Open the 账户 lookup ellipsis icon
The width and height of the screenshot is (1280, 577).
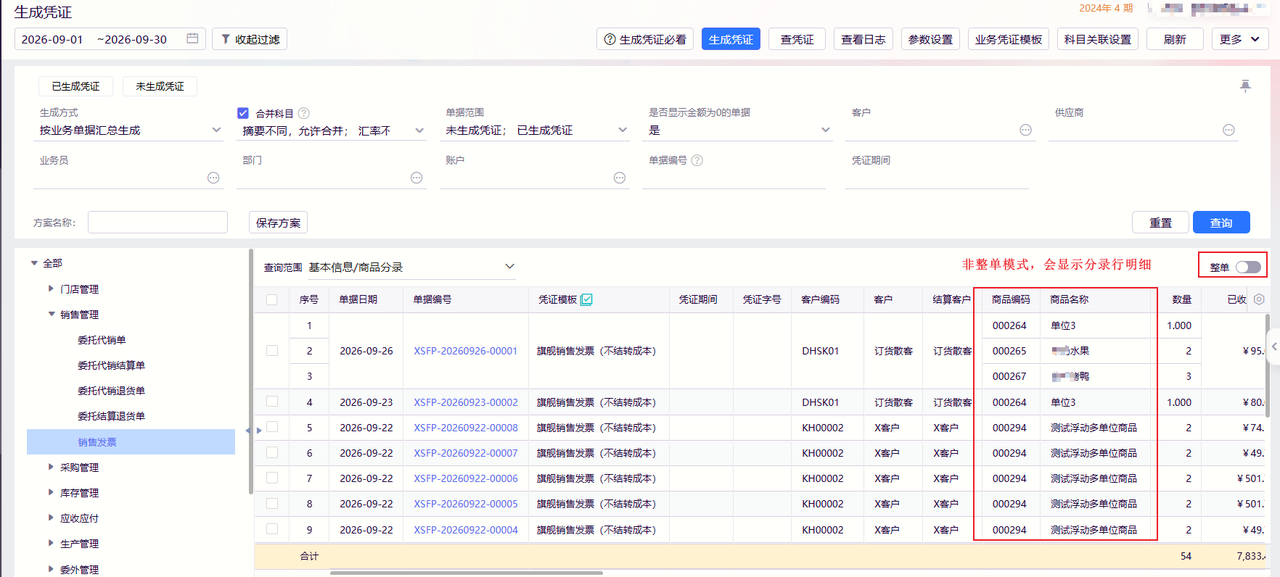[620, 178]
